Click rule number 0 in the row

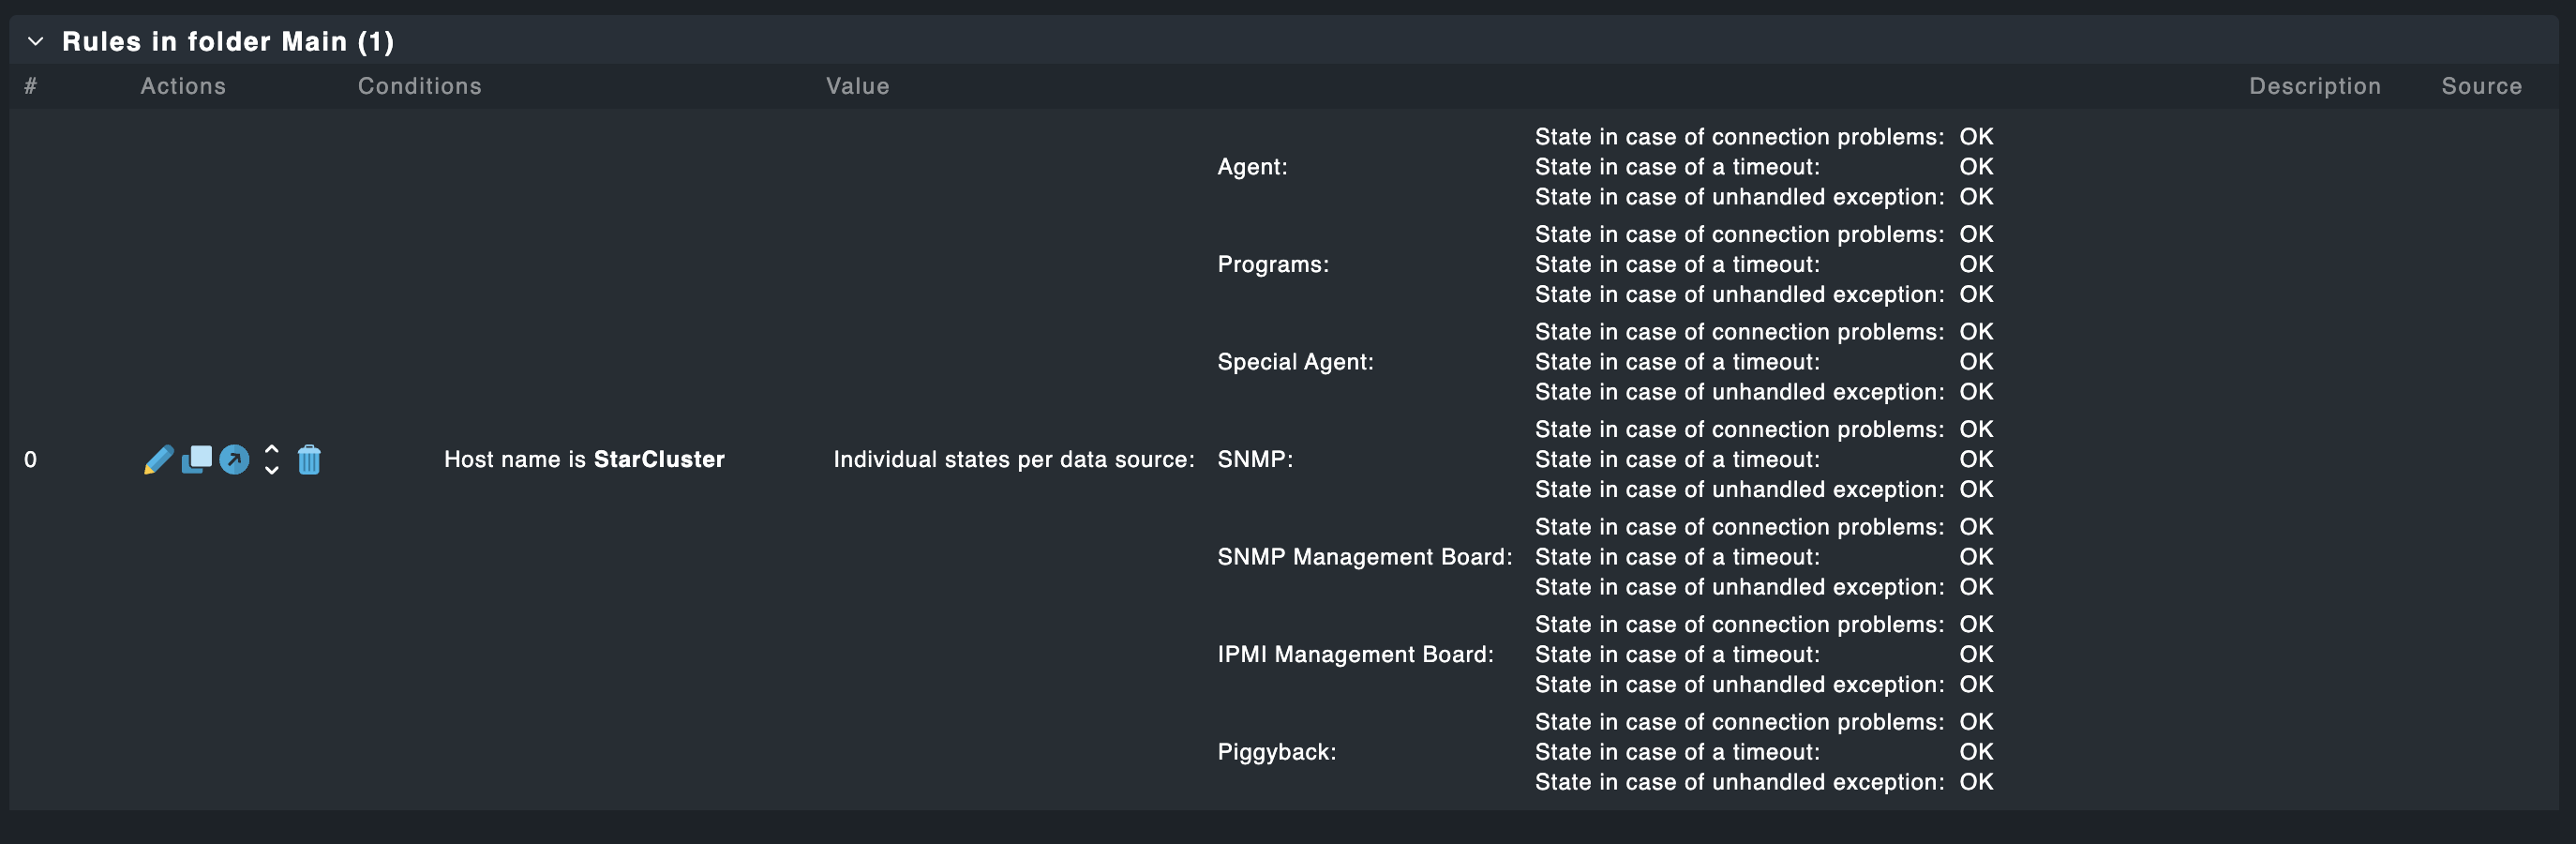coord(31,460)
